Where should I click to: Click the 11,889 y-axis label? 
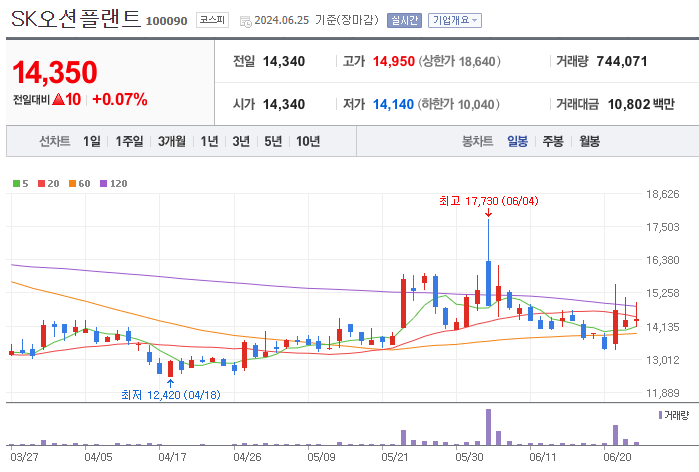click(663, 393)
